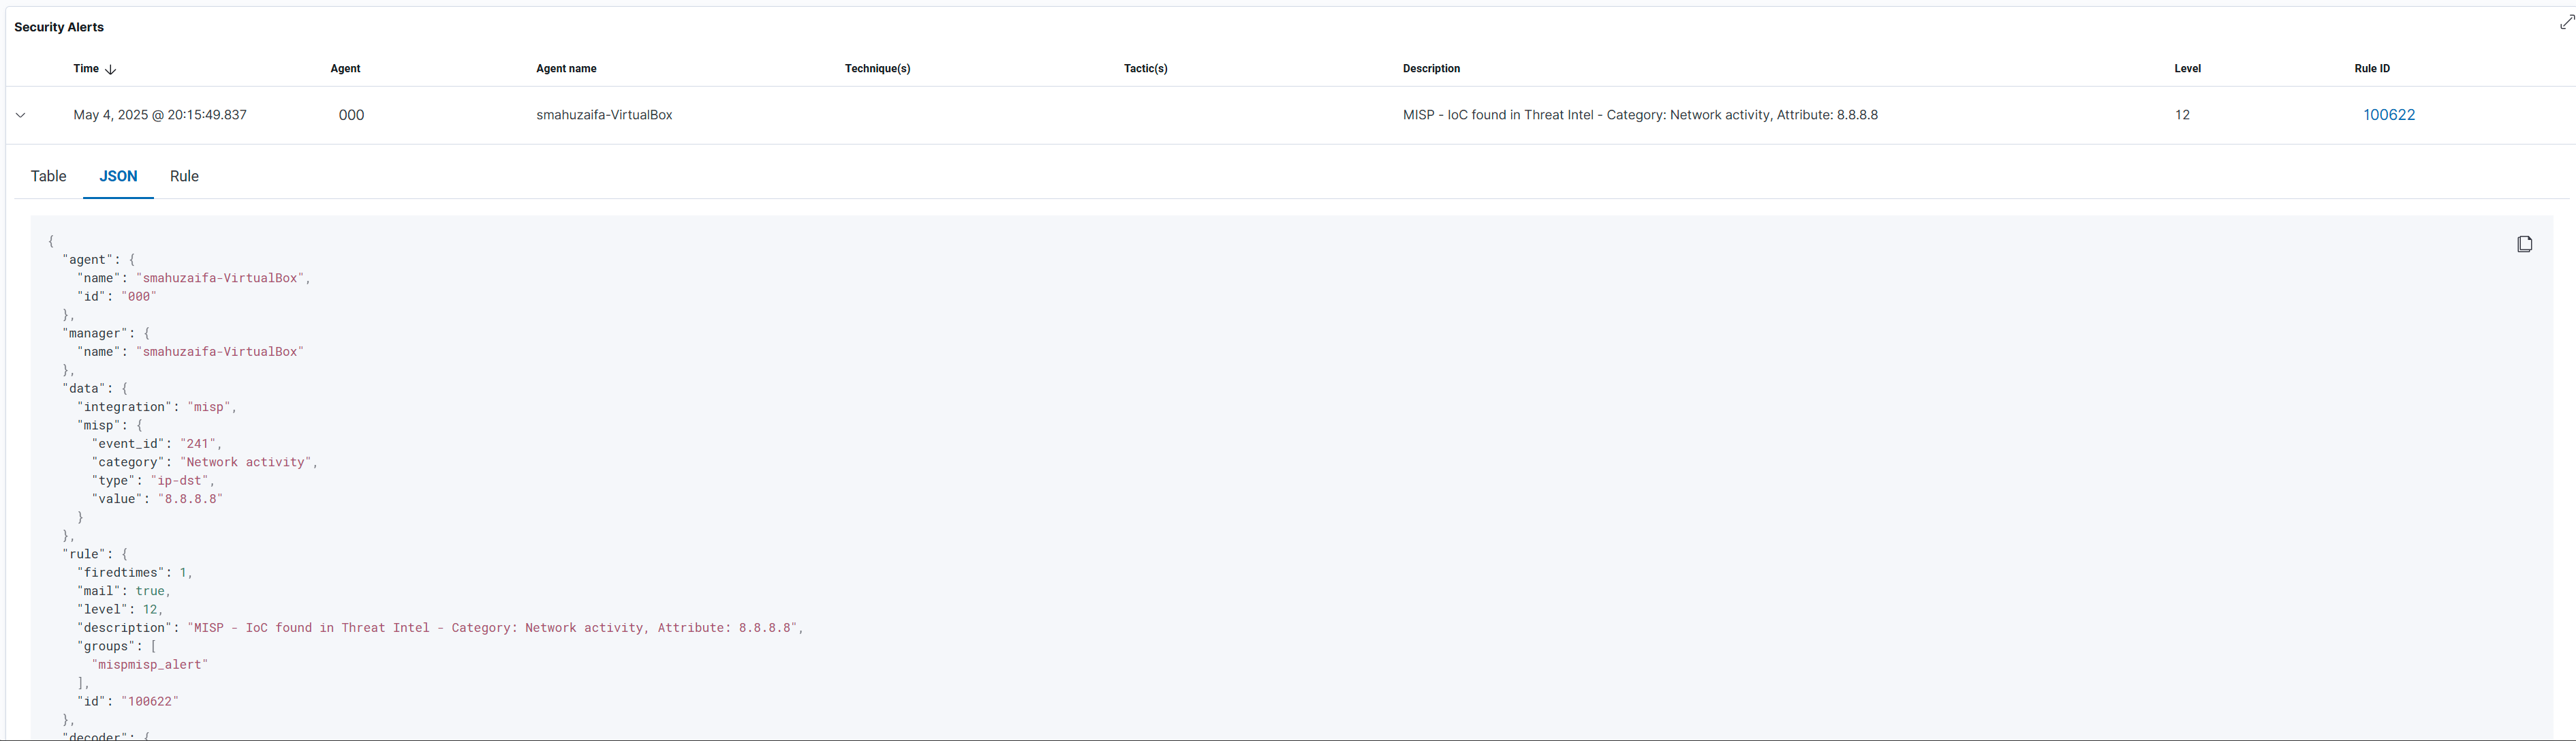Click the "mispmisp_alert" group value
This screenshot has height=741, width=2576.
tap(150, 665)
